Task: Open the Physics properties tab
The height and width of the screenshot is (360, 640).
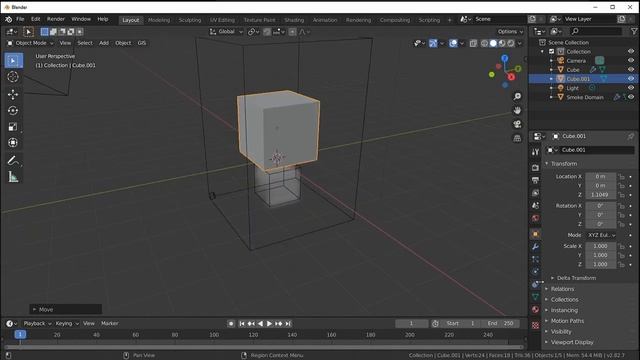Action: tap(536, 272)
